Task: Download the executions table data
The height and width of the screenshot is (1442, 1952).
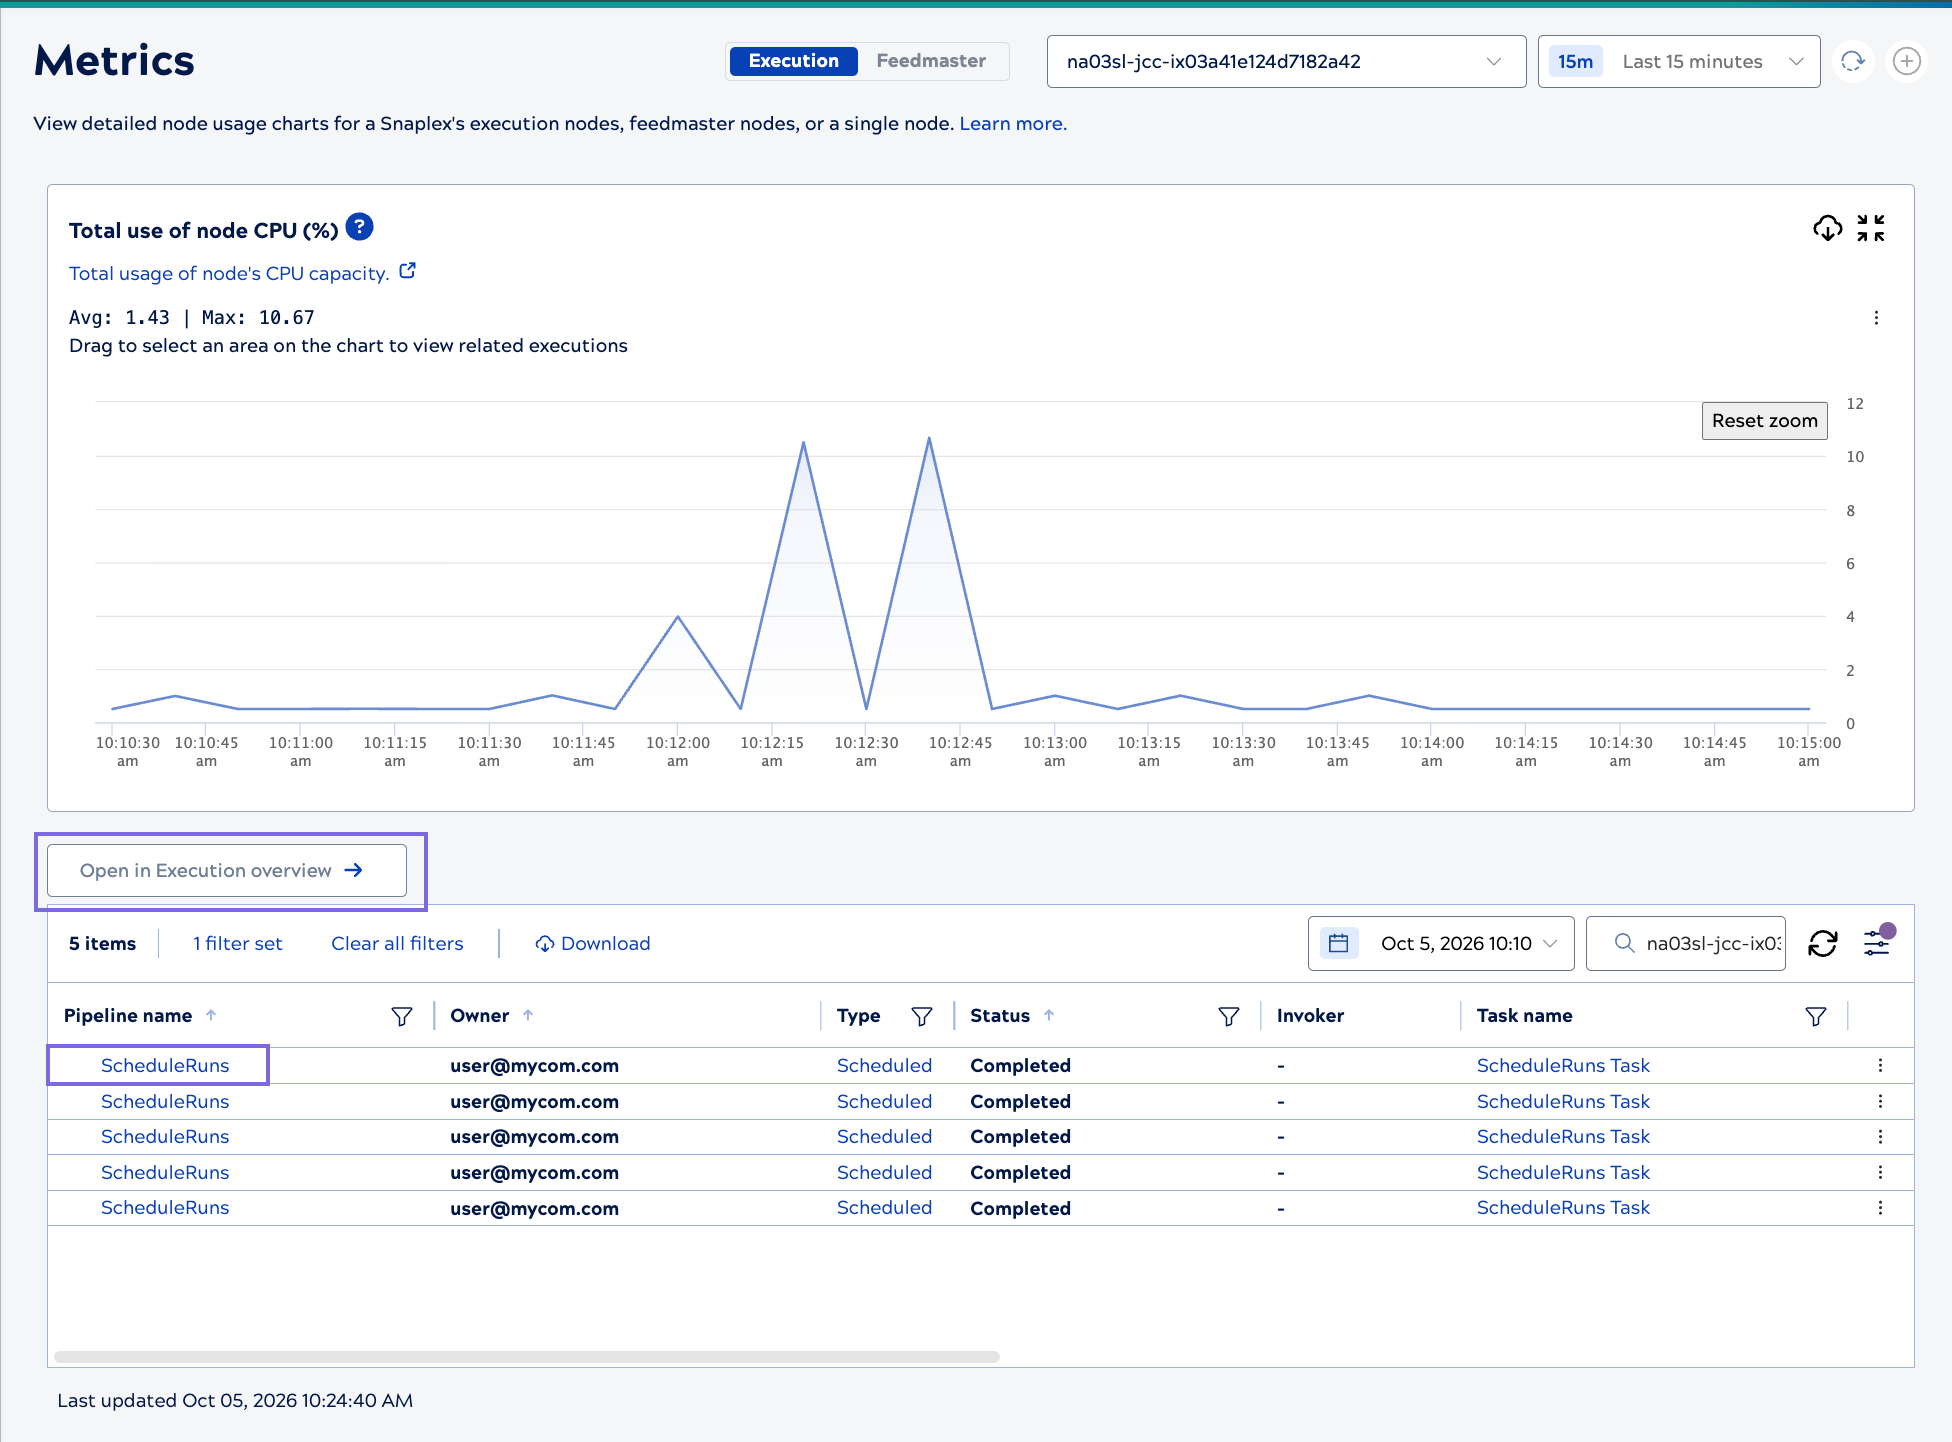Action: [x=593, y=944]
